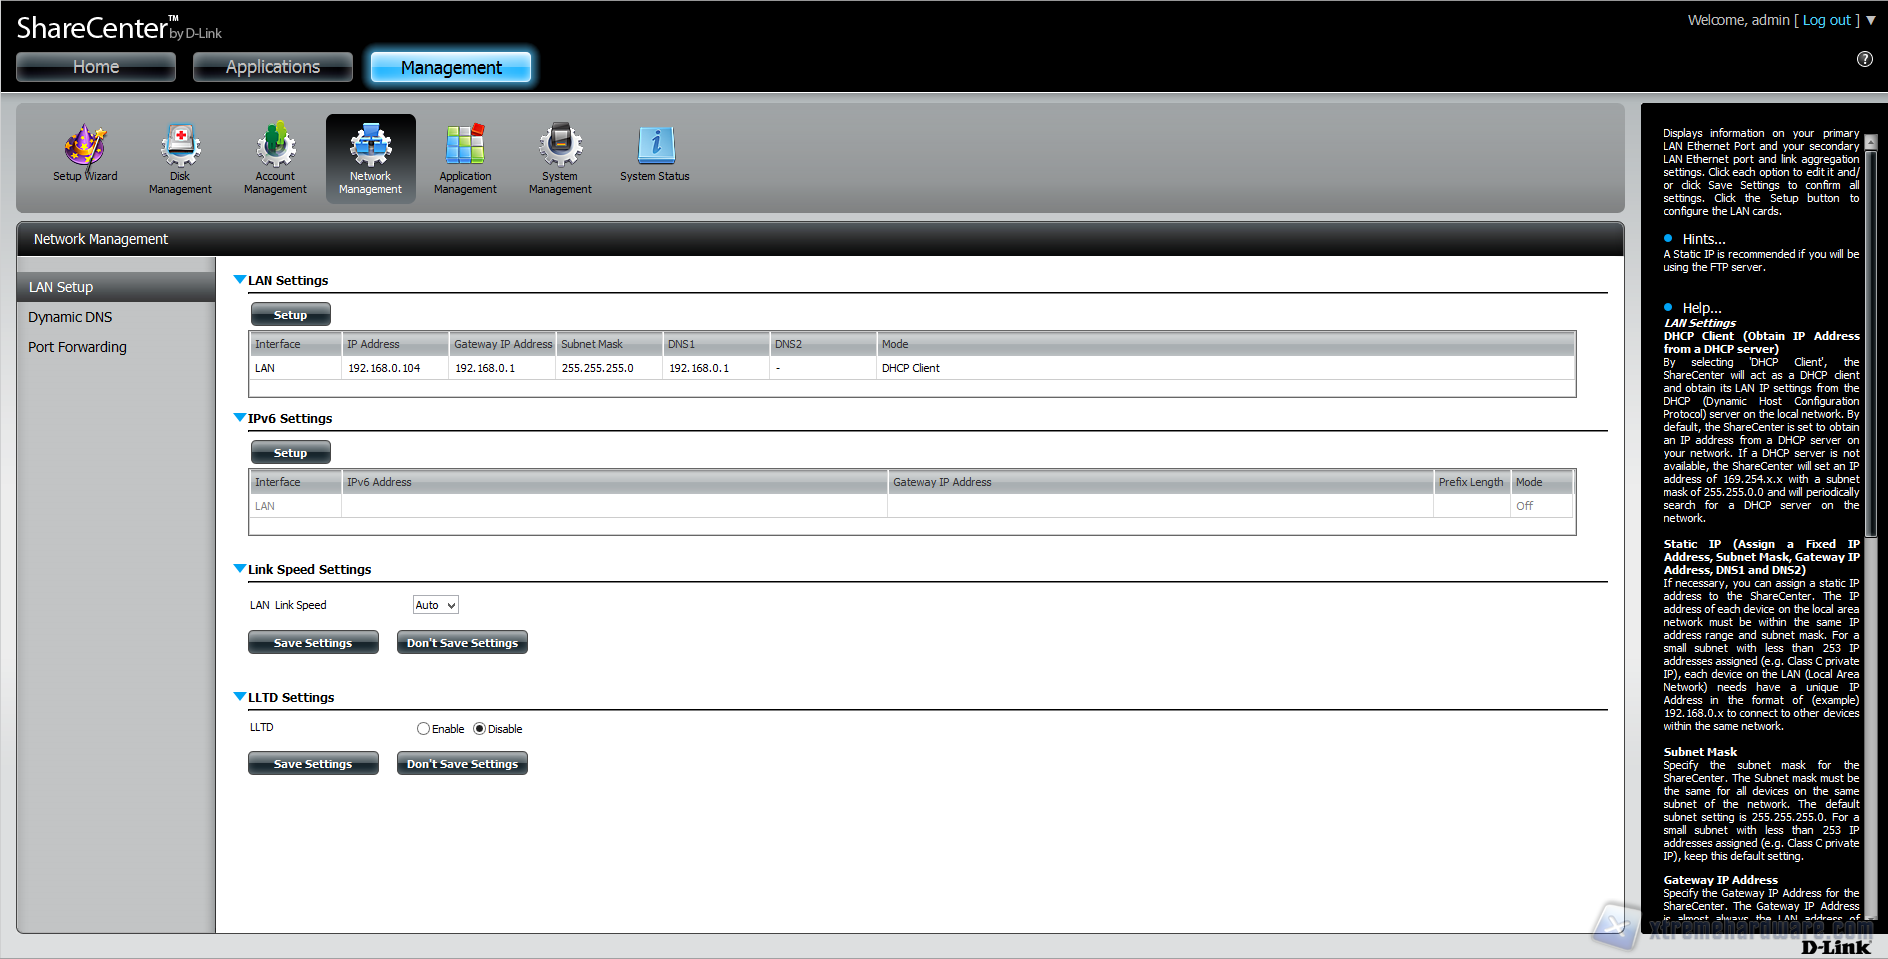Select the LLTD Disable radio button
The width and height of the screenshot is (1888, 959).
(x=480, y=729)
